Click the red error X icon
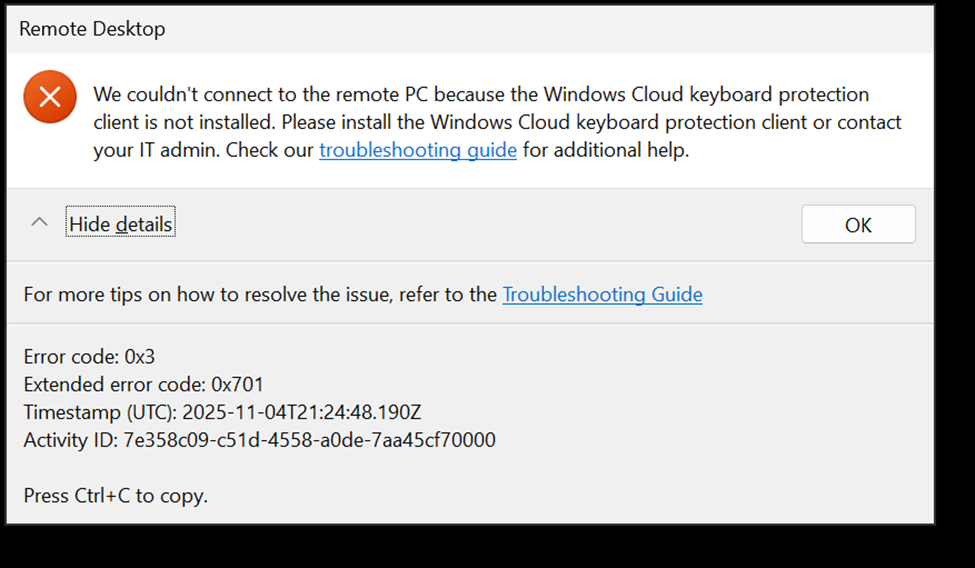This screenshot has height=568, width=975. (50, 97)
